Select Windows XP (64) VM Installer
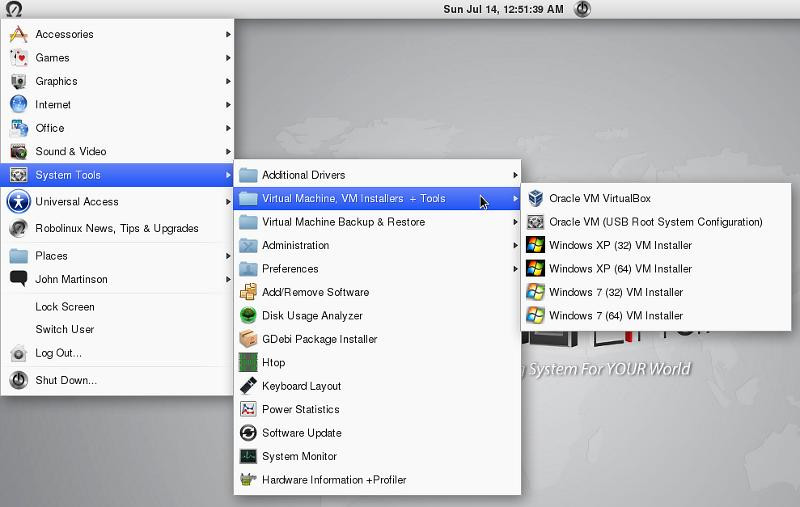Screen dimensions: 800x507 pos(656,268)
